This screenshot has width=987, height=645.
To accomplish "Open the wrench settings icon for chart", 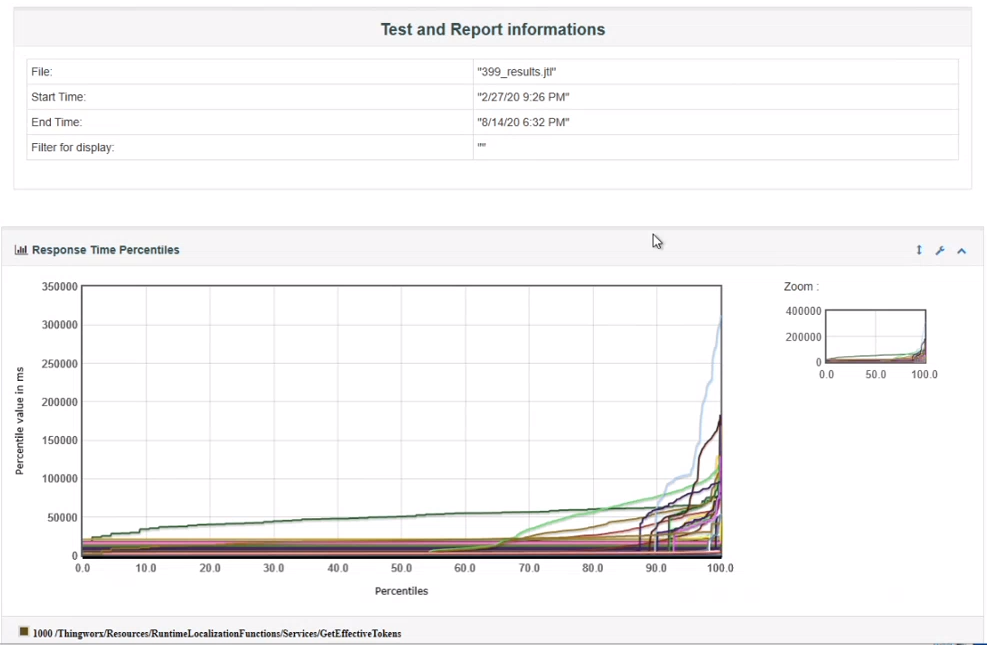I will 940,250.
